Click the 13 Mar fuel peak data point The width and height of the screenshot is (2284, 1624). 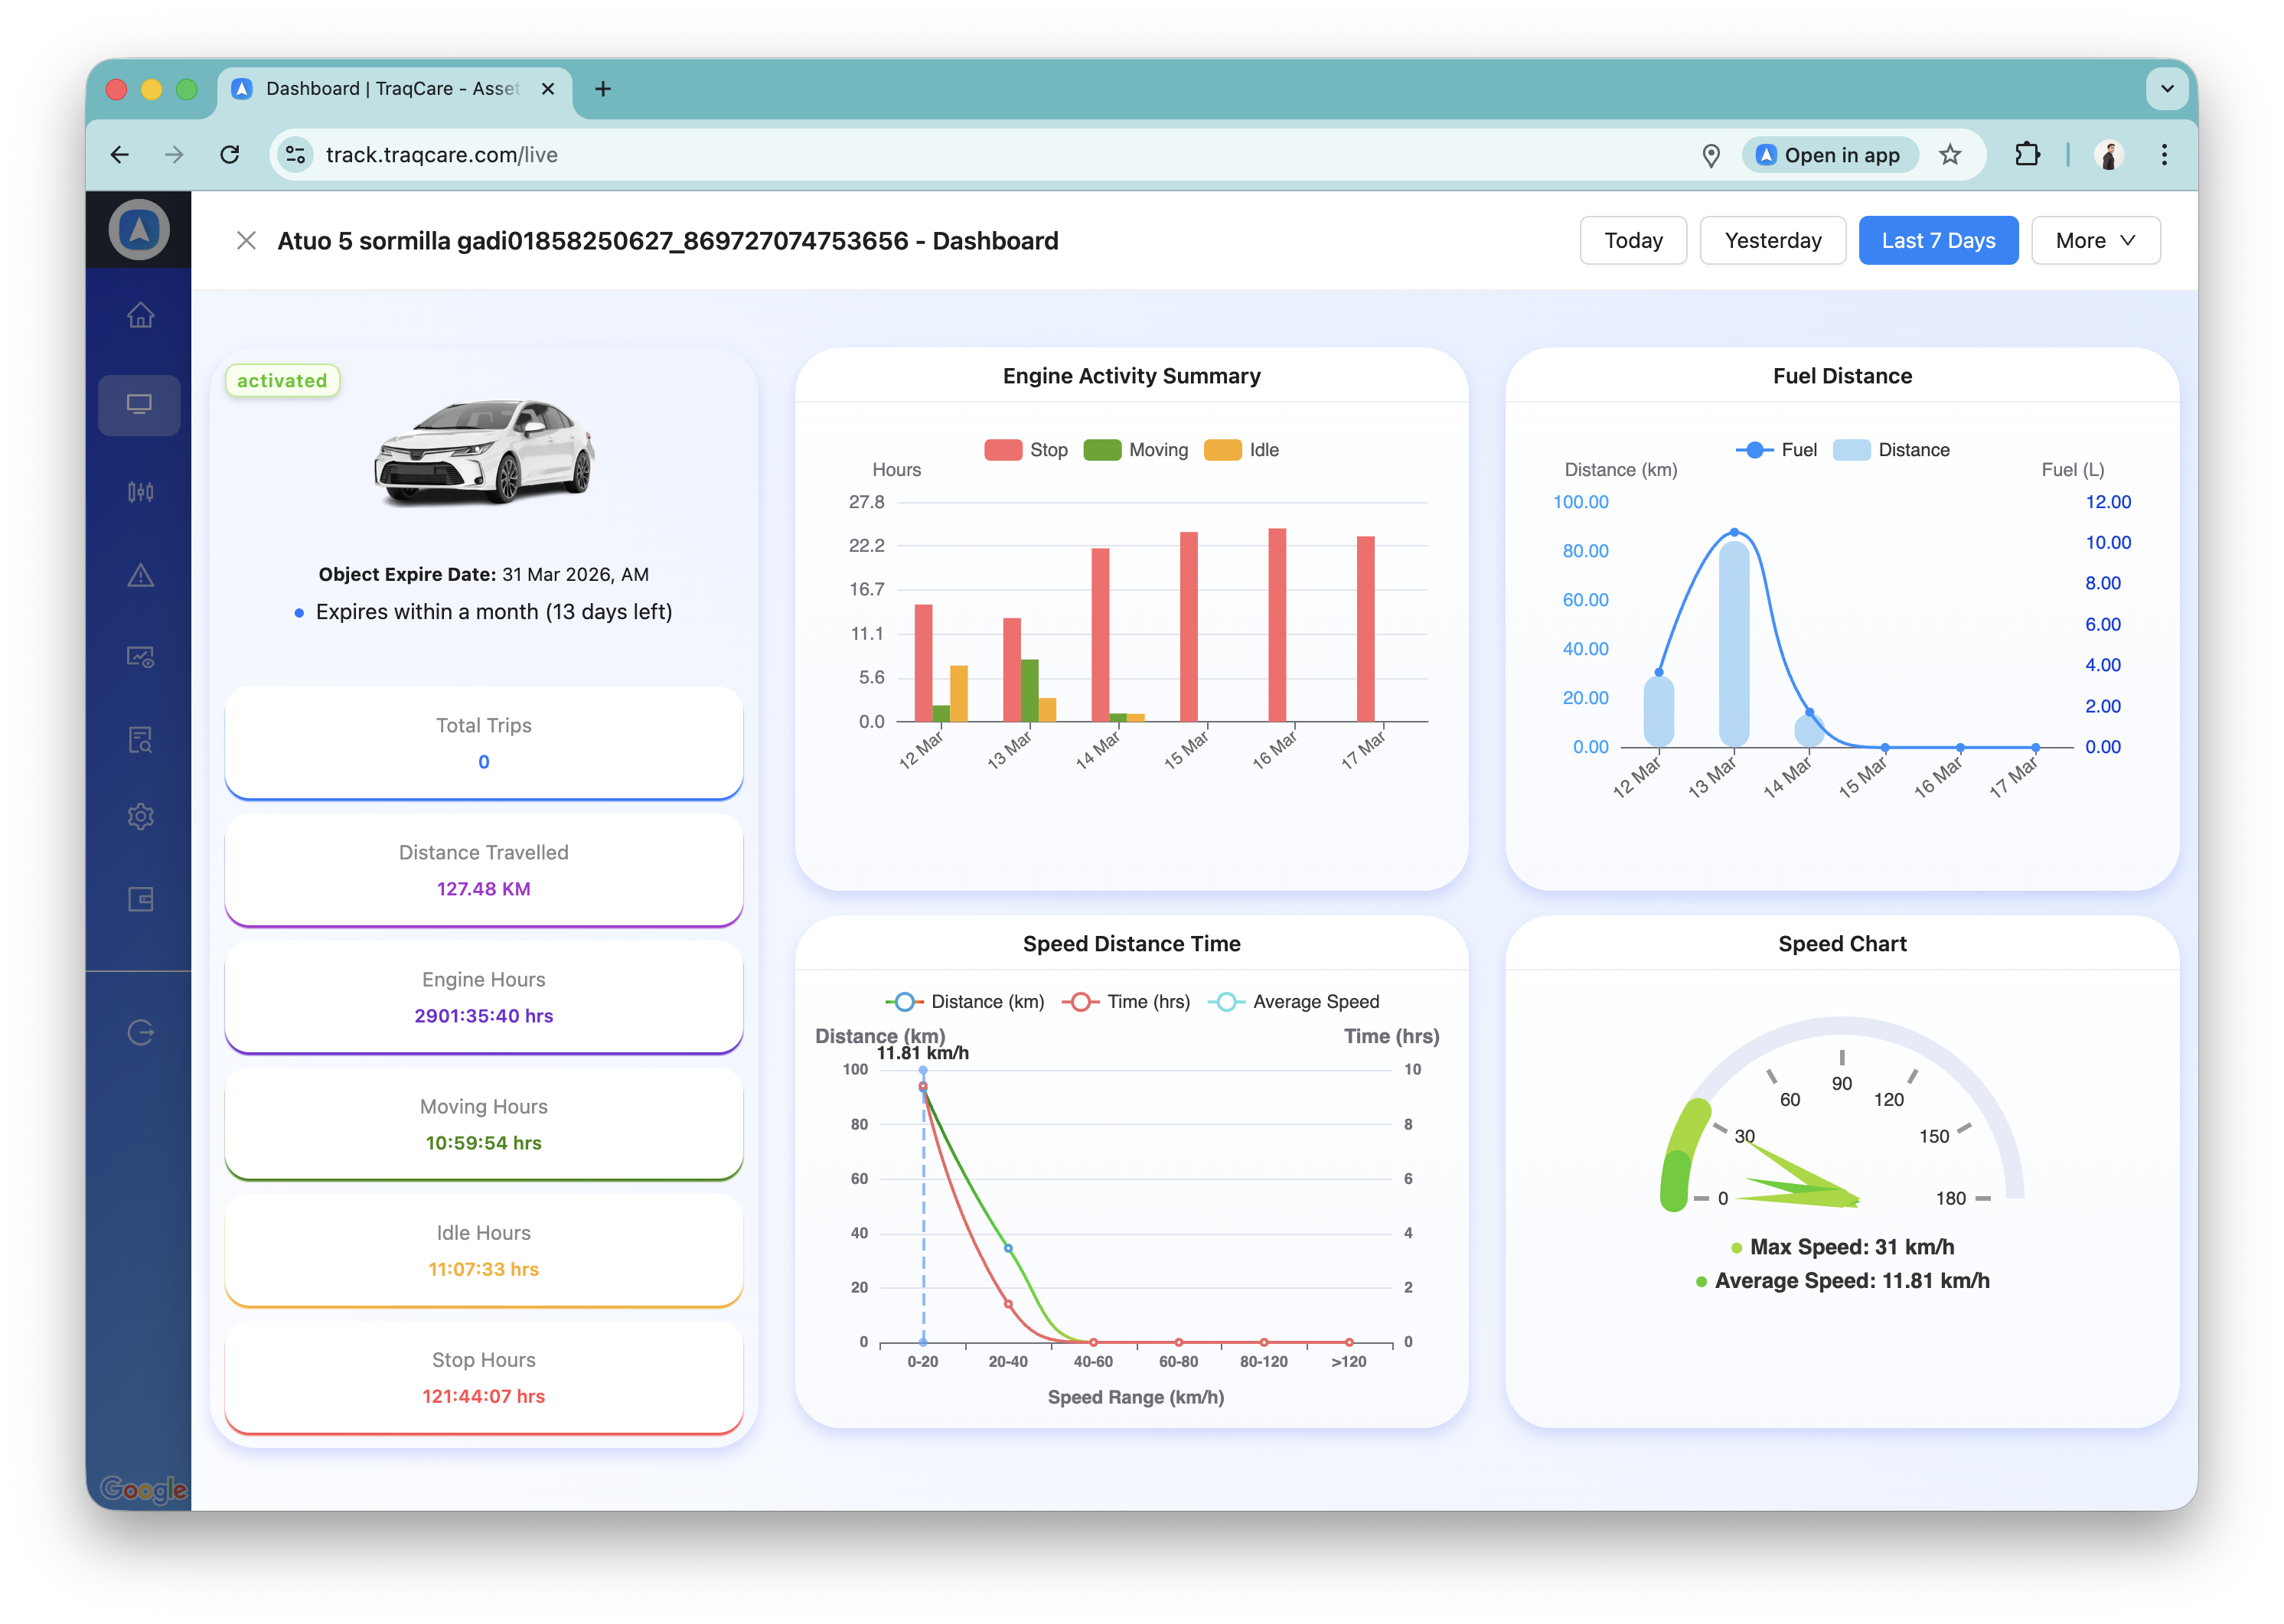coord(1734,532)
